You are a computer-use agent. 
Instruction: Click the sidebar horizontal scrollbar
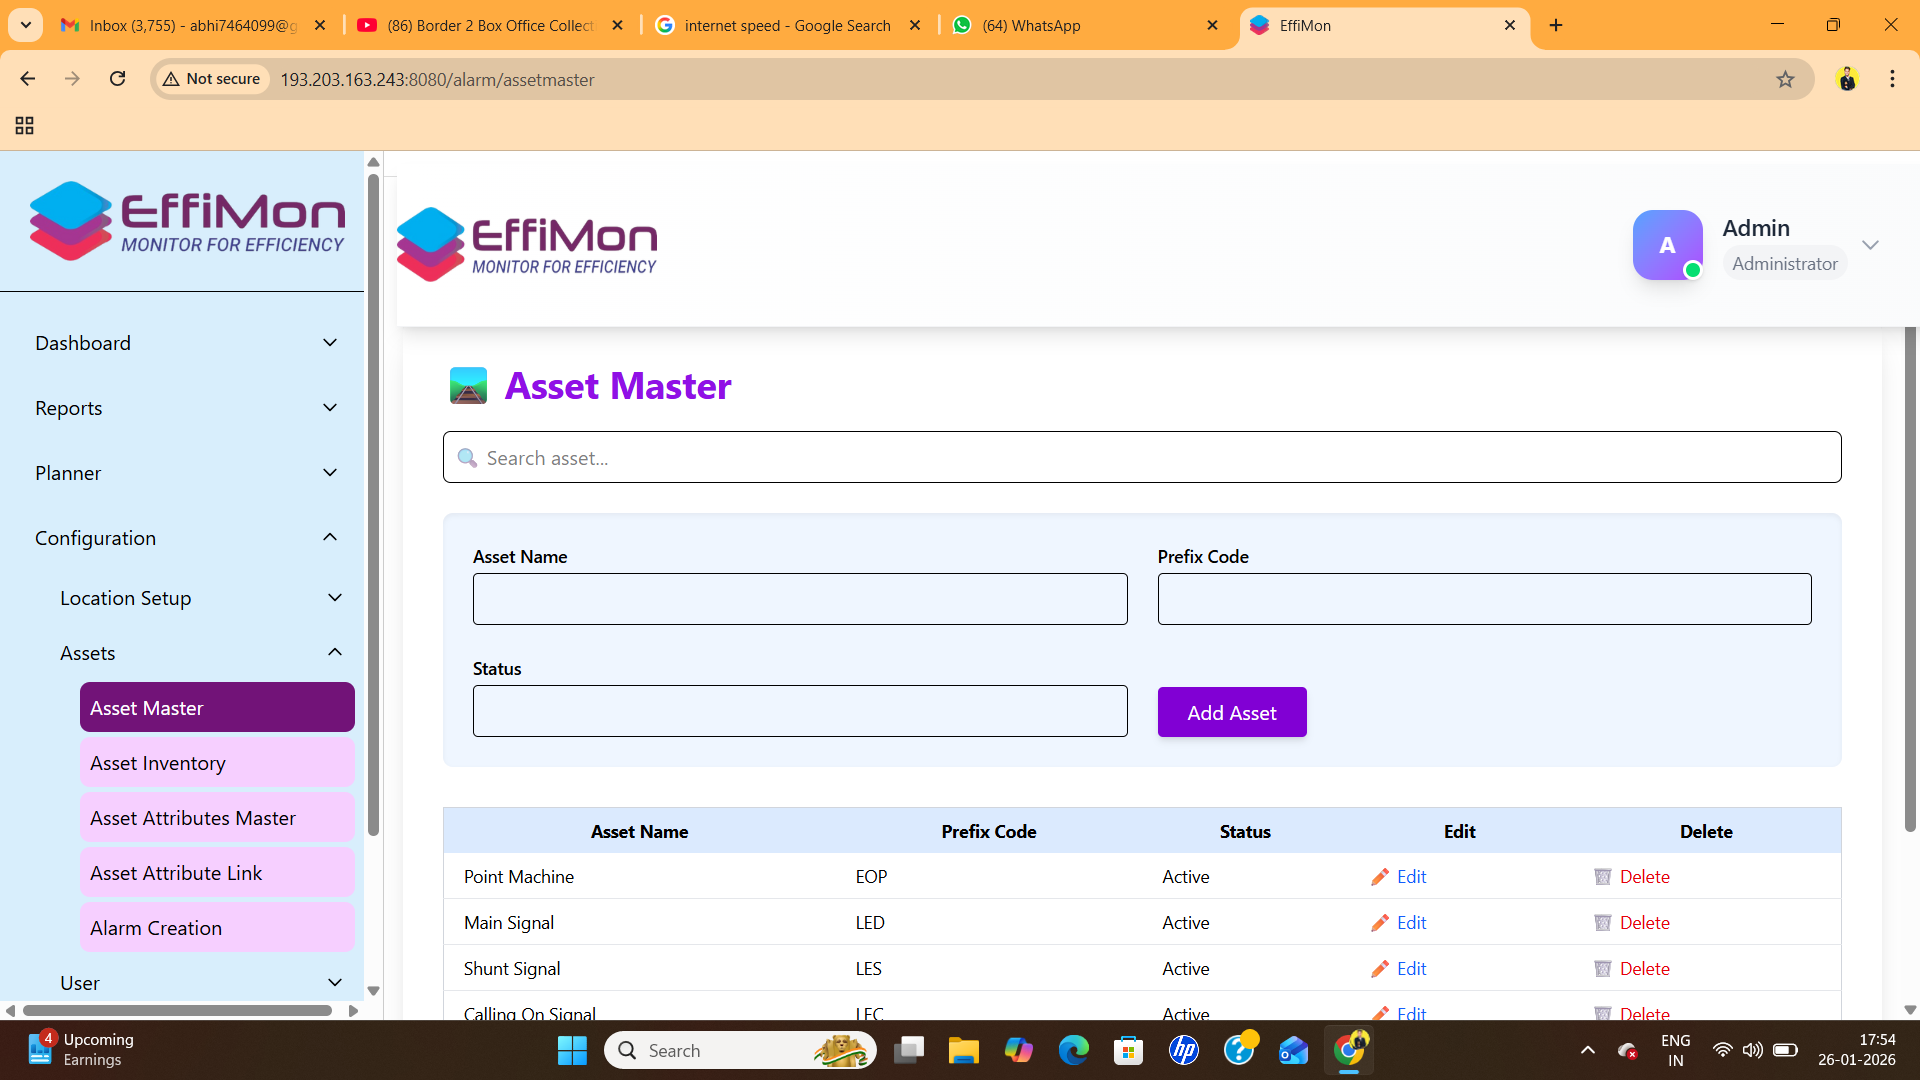tap(177, 1011)
